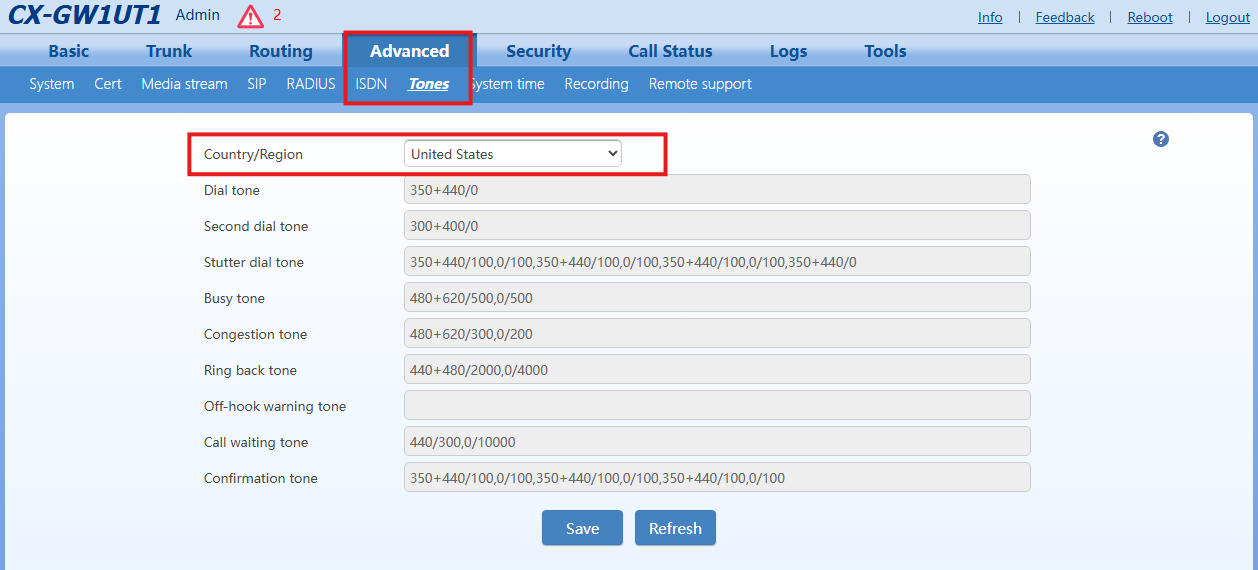1258x570 pixels.
Task: Click the Reboot link
Action: pyautogui.click(x=1150, y=17)
